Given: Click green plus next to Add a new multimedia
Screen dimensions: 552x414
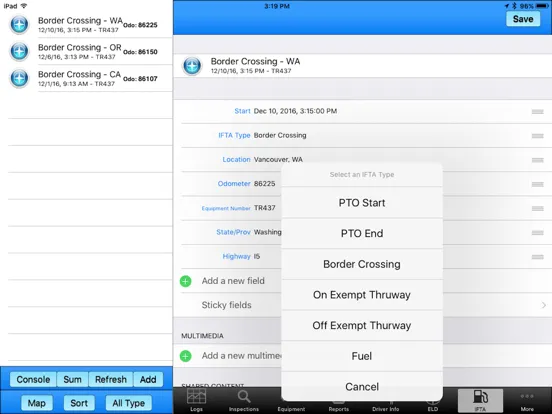Looking at the screenshot, I should 186,356.
